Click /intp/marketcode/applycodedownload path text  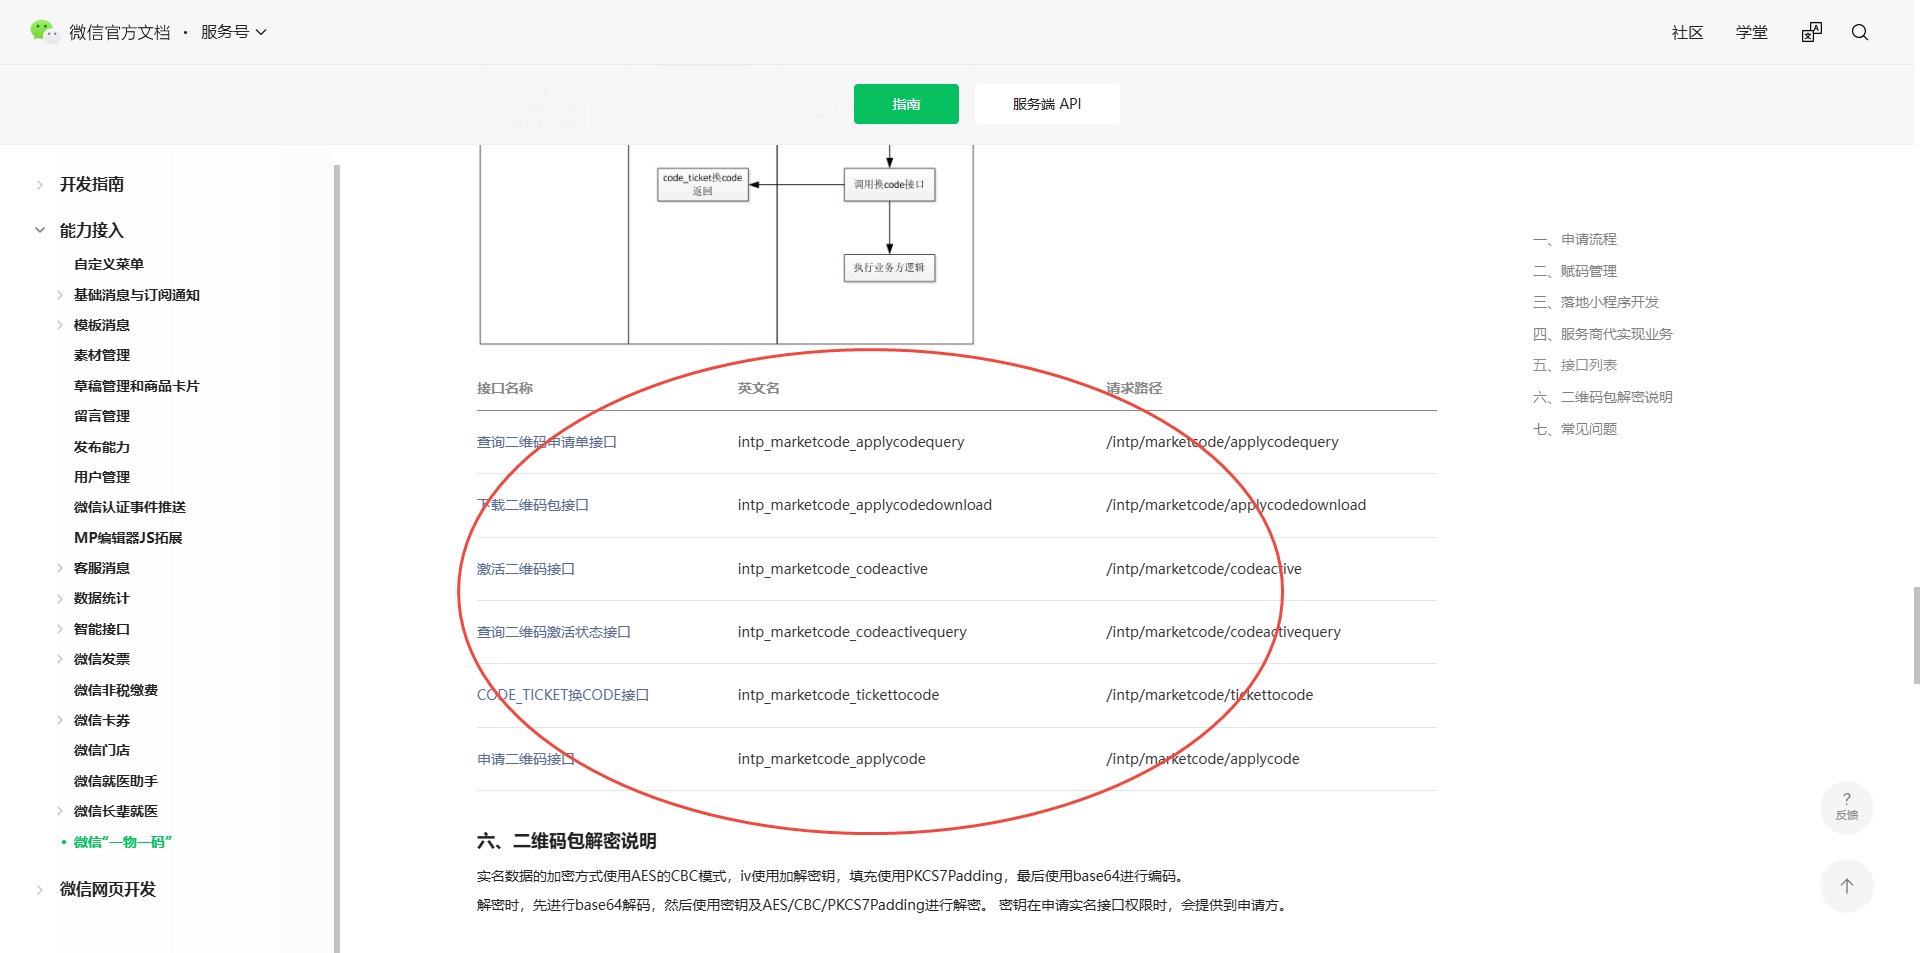click(x=1236, y=505)
